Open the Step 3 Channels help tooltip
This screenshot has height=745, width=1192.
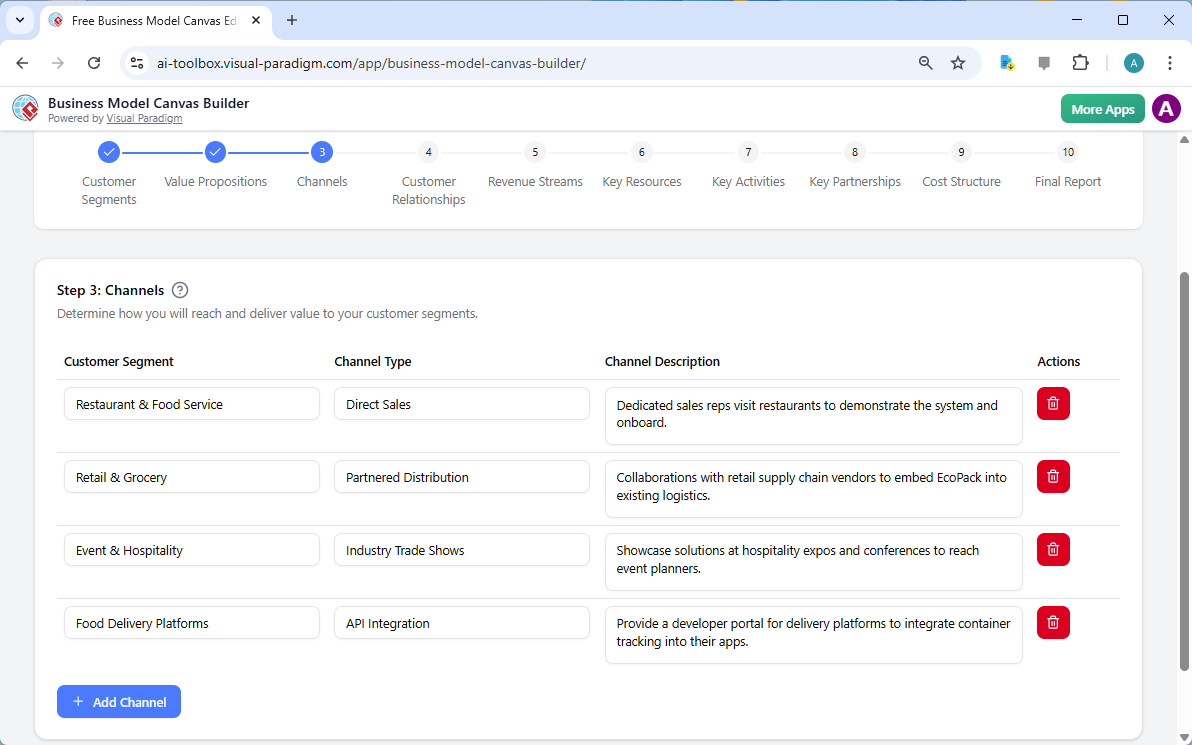point(180,290)
